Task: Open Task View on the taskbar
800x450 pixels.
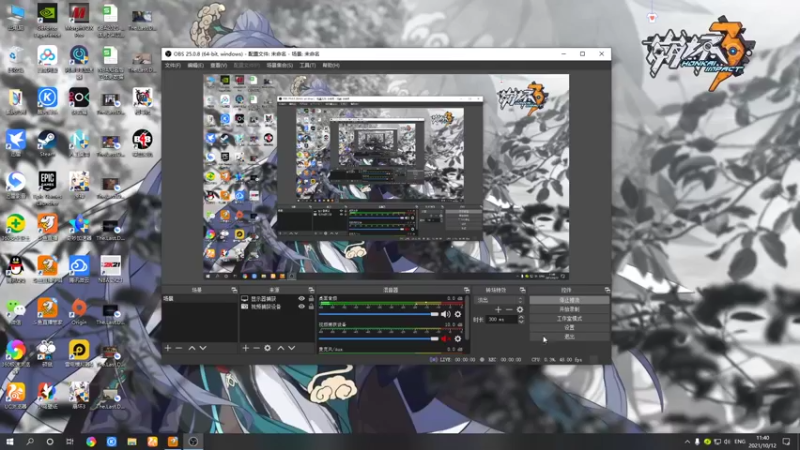Action: coord(70,441)
